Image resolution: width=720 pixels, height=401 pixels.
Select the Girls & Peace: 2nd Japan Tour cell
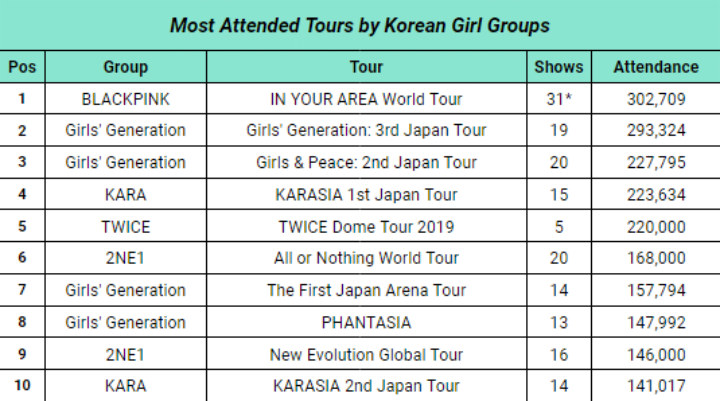366,163
